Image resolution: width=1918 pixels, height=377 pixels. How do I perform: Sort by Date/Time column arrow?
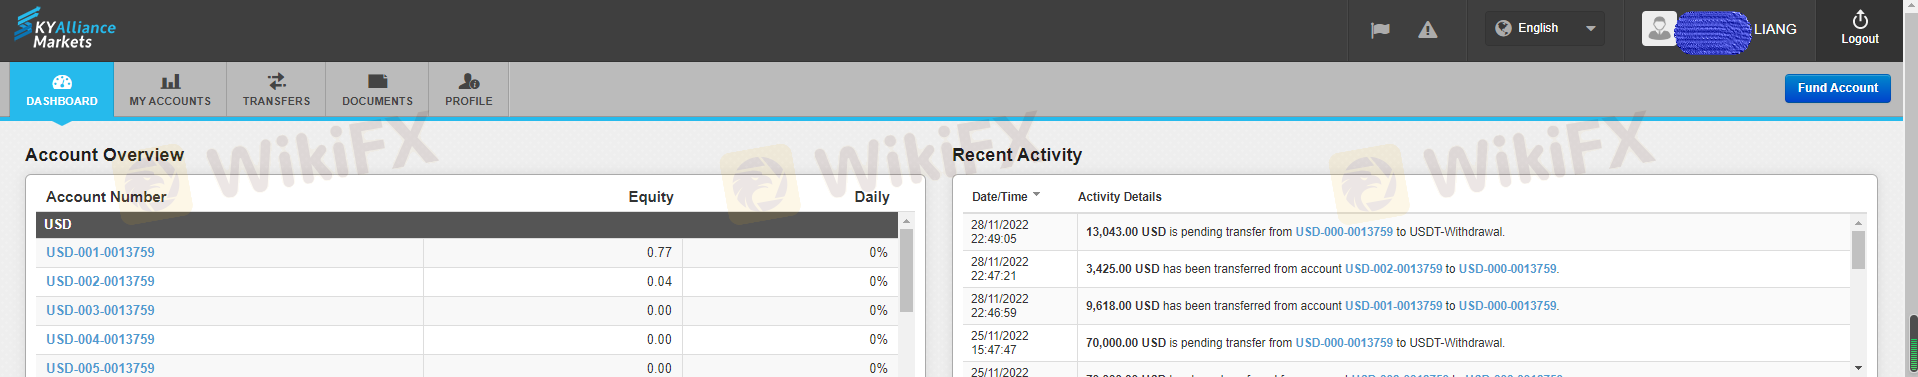click(x=1036, y=195)
